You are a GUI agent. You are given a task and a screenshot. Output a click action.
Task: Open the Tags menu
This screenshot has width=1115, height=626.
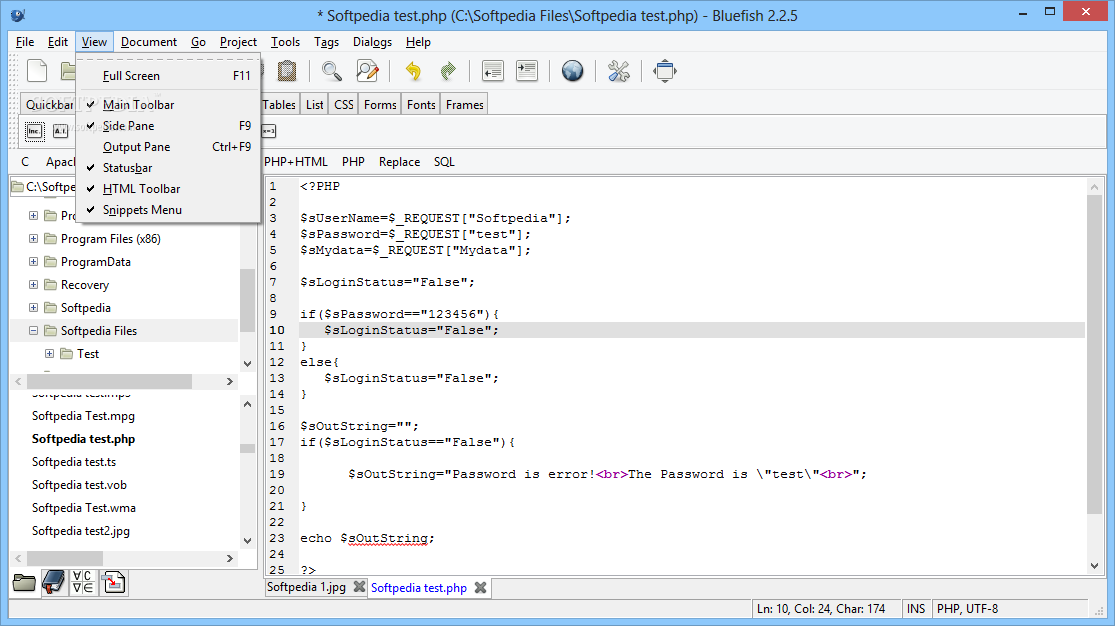[326, 42]
